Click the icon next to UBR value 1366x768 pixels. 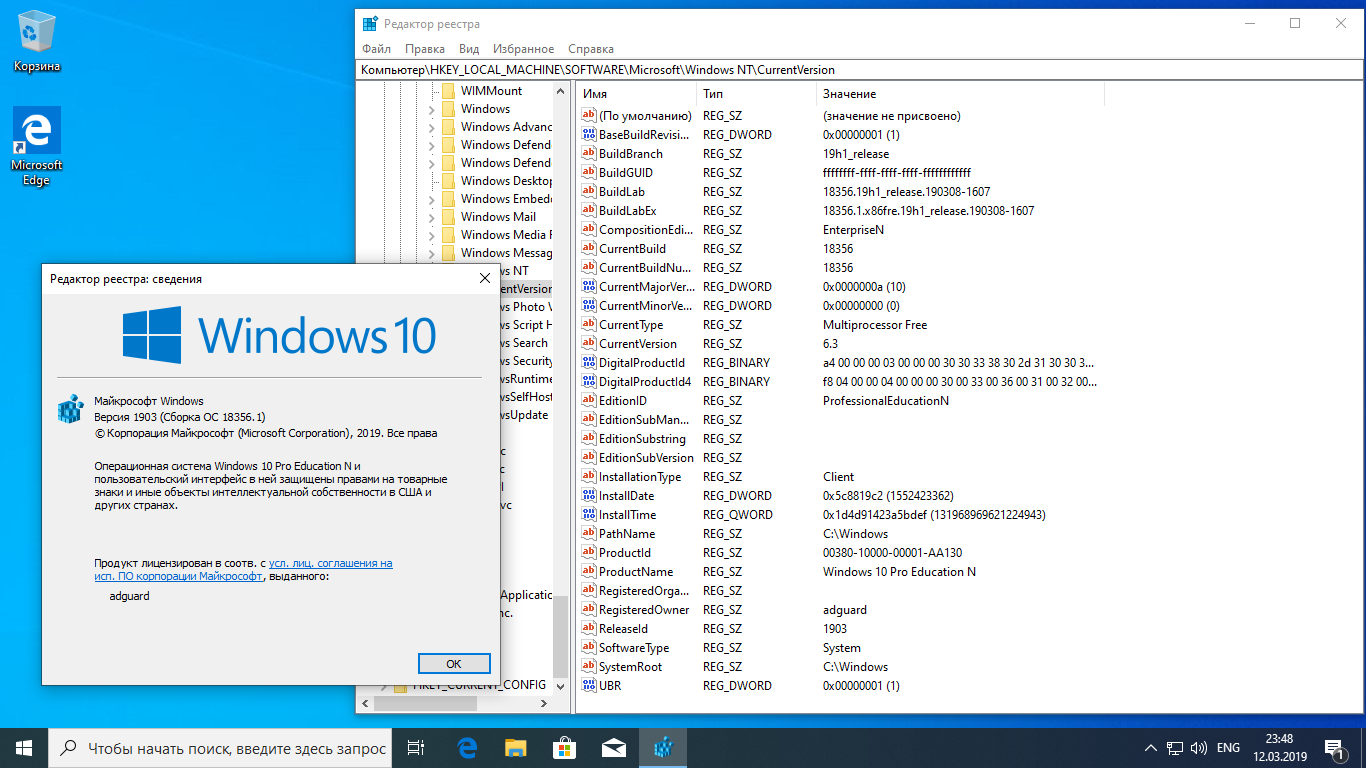[588, 686]
